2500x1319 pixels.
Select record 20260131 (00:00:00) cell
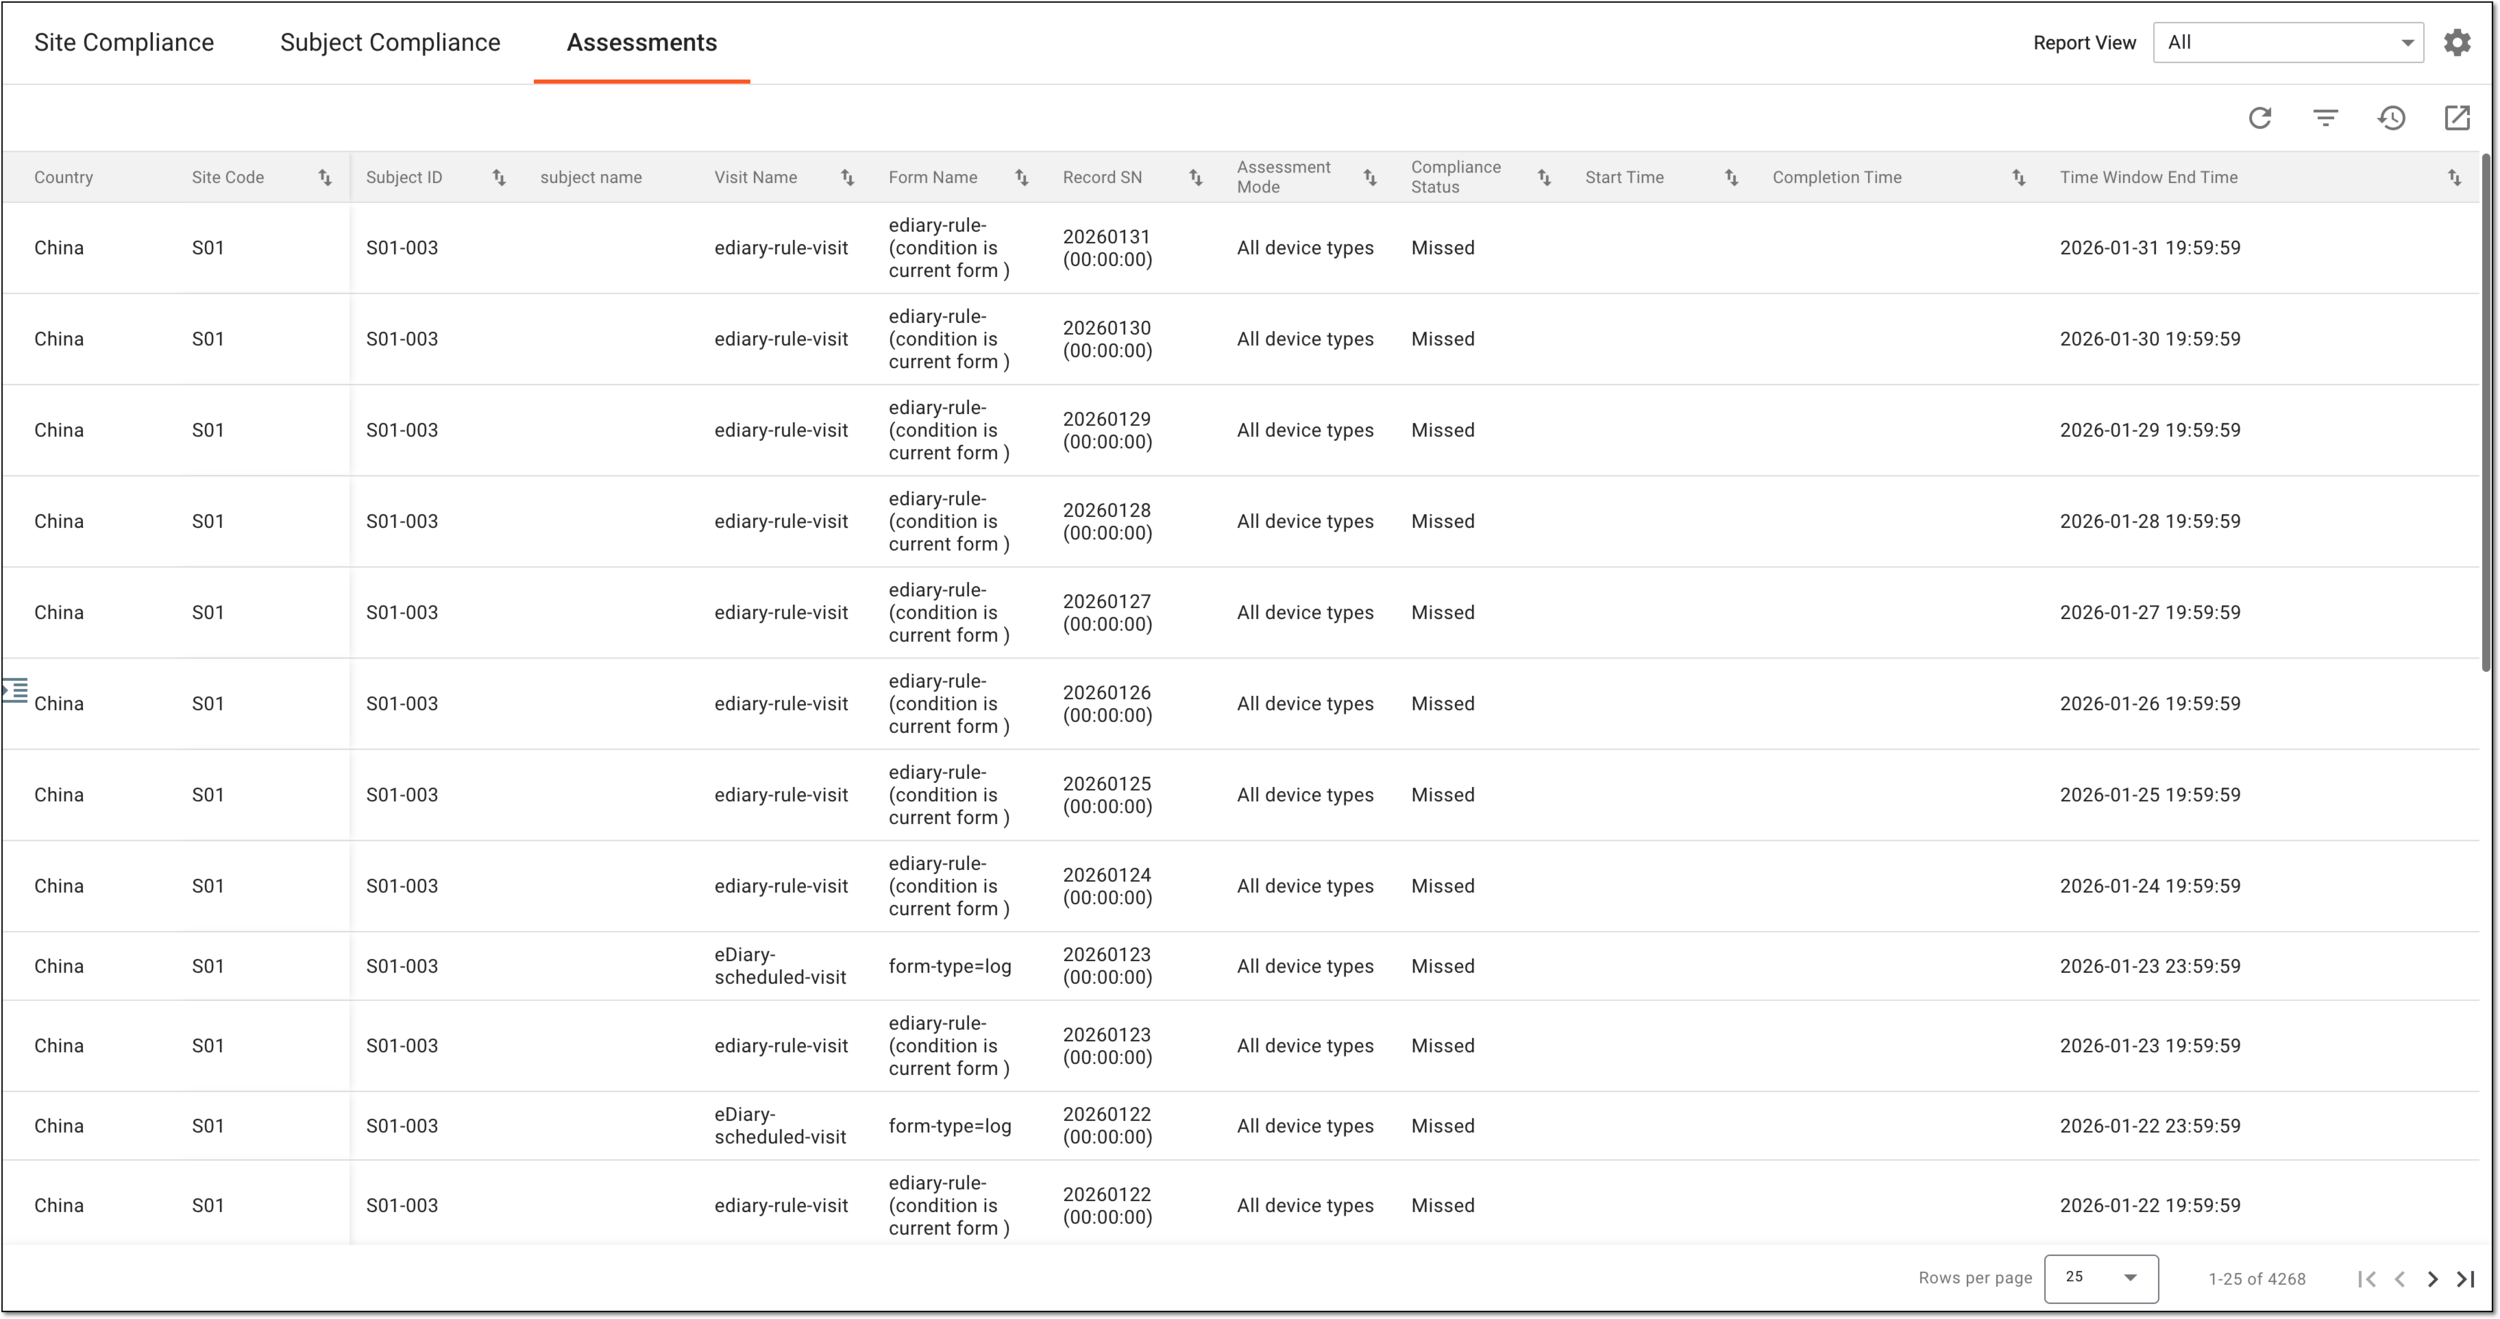pos(1107,248)
